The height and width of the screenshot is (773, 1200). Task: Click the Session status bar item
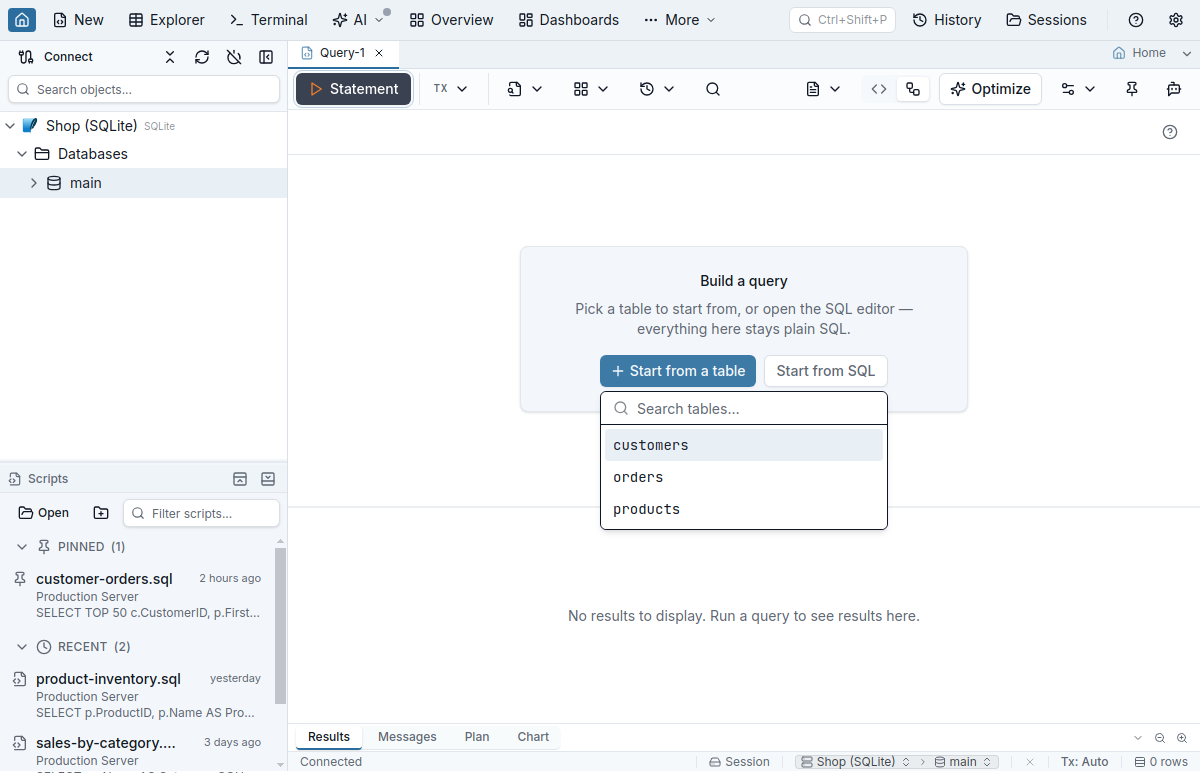click(x=740, y=762)
